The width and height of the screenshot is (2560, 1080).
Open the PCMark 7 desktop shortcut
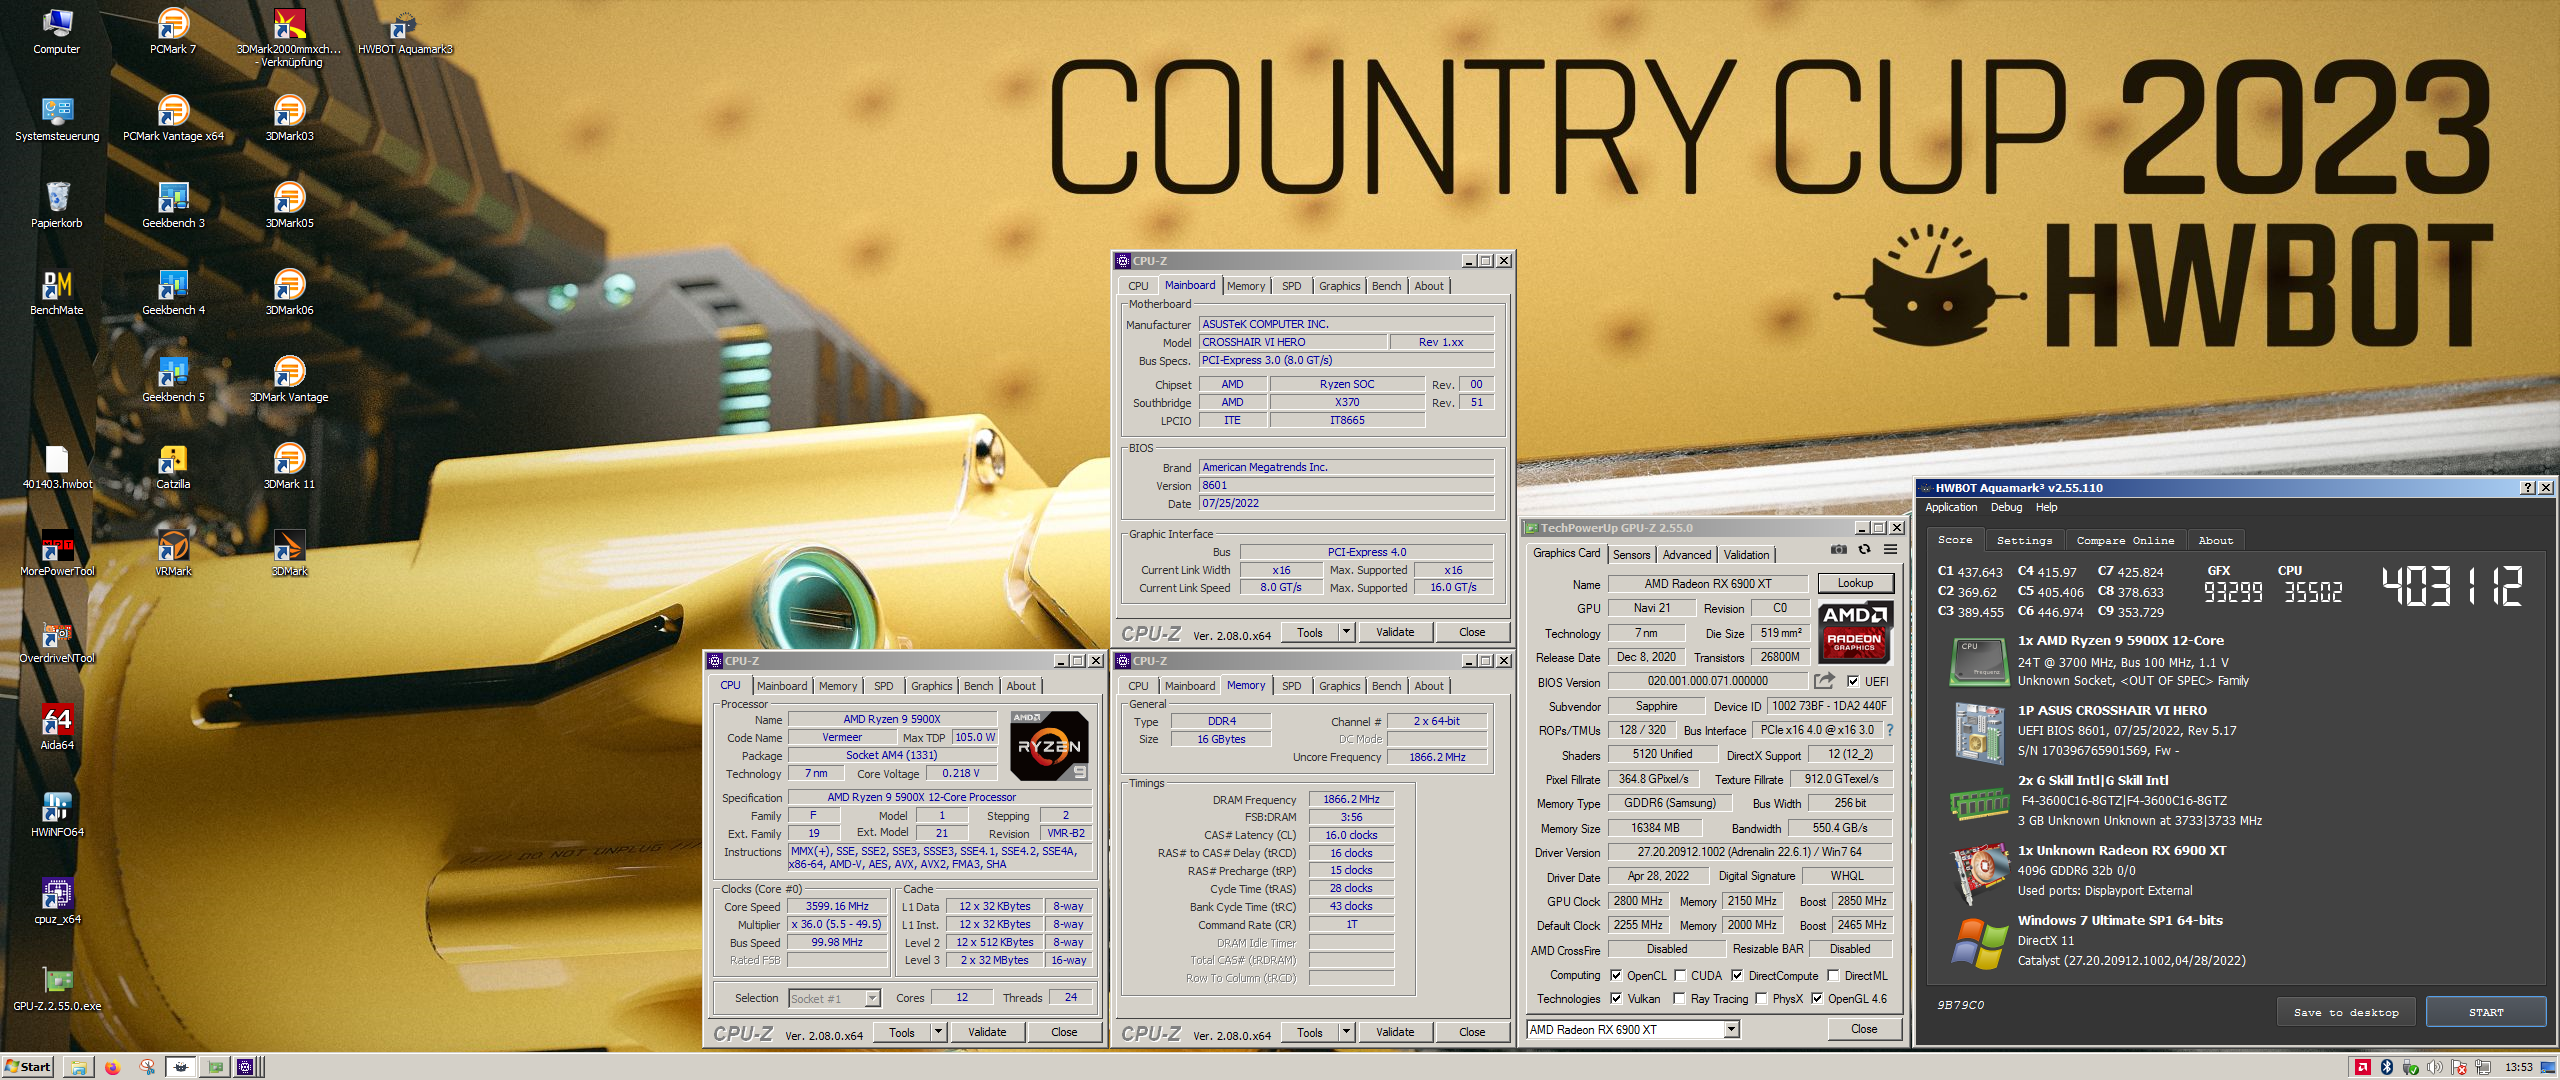click(173, 30)
